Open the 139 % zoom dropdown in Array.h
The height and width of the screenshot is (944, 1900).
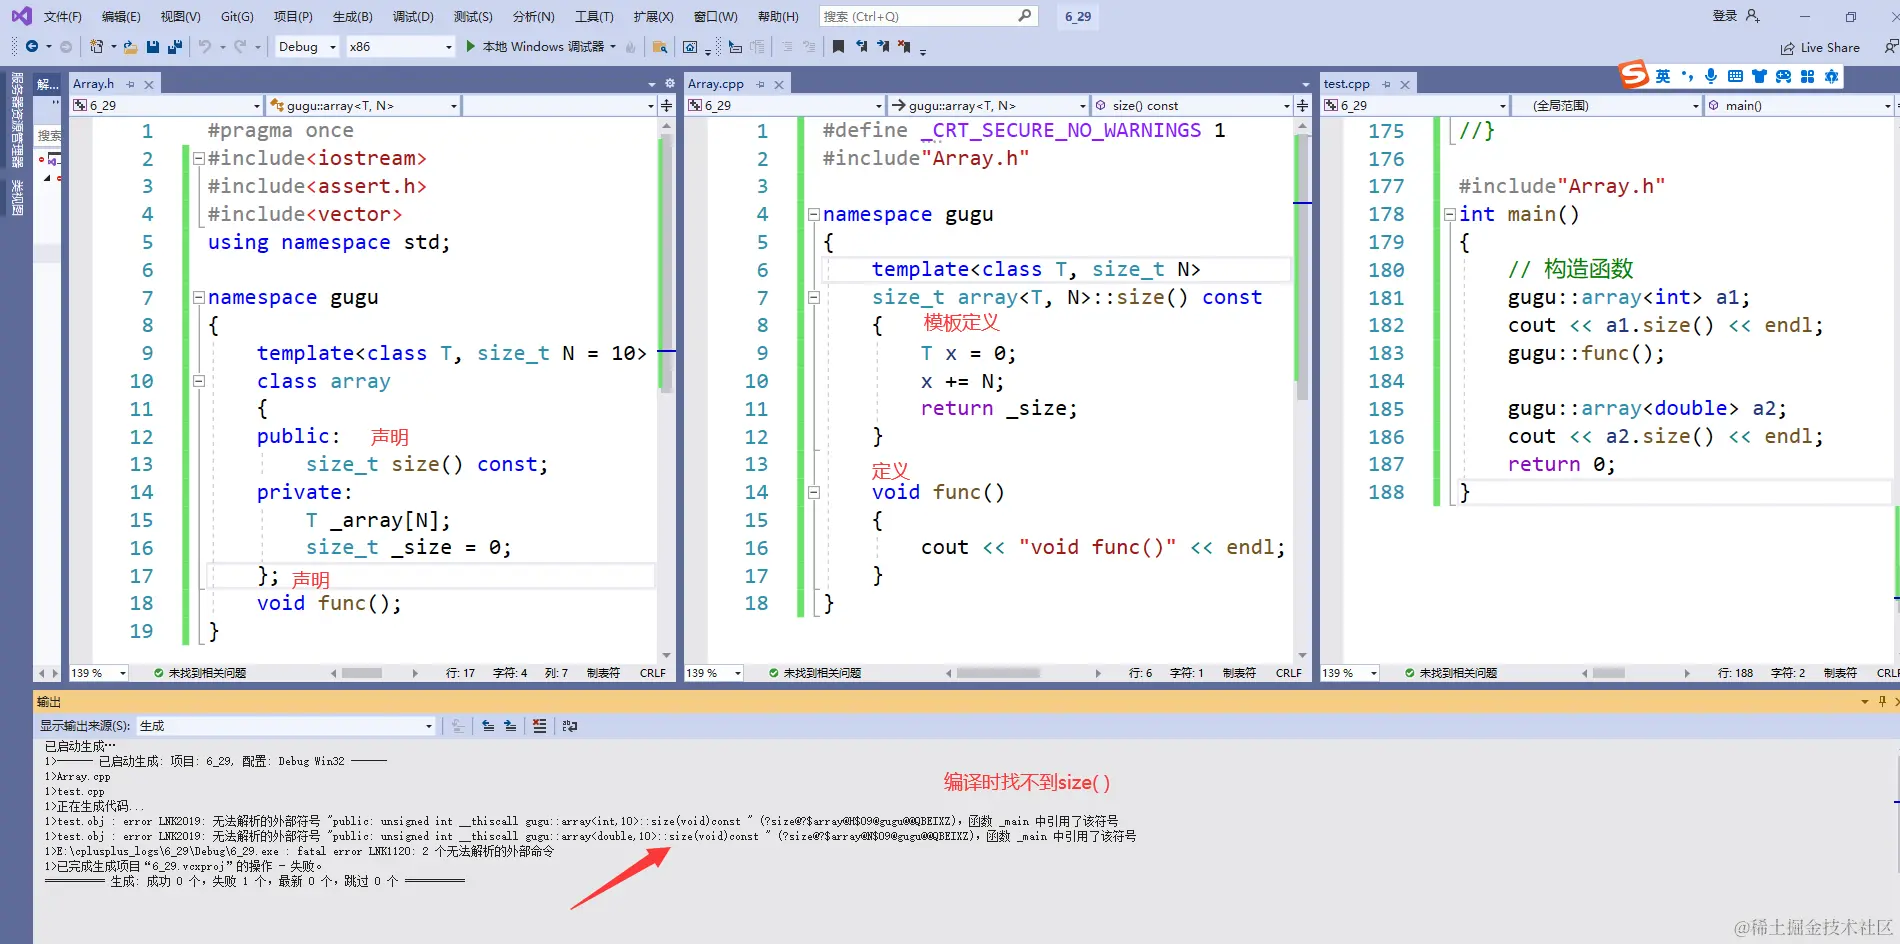(x=99, y=673)
